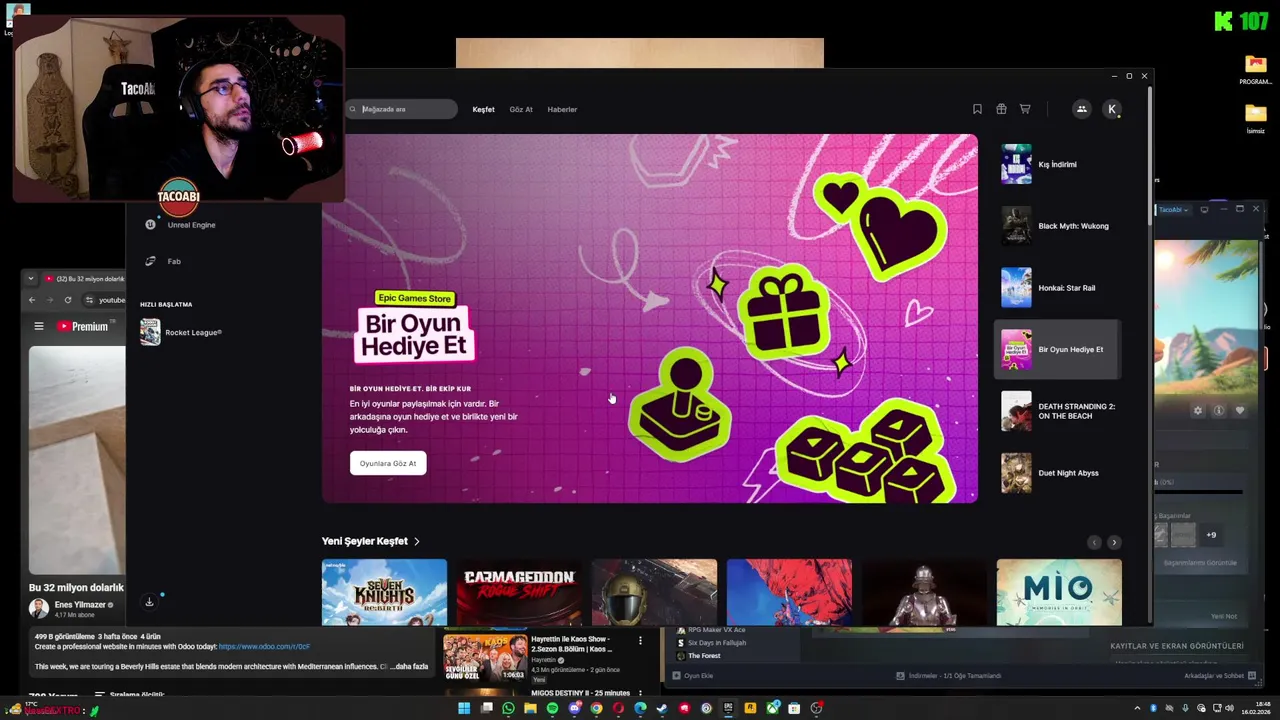This screenshot has height=720, width=1280.
Task: Open the K profile avatar in Epic
Action: (x=1112, y=109)
